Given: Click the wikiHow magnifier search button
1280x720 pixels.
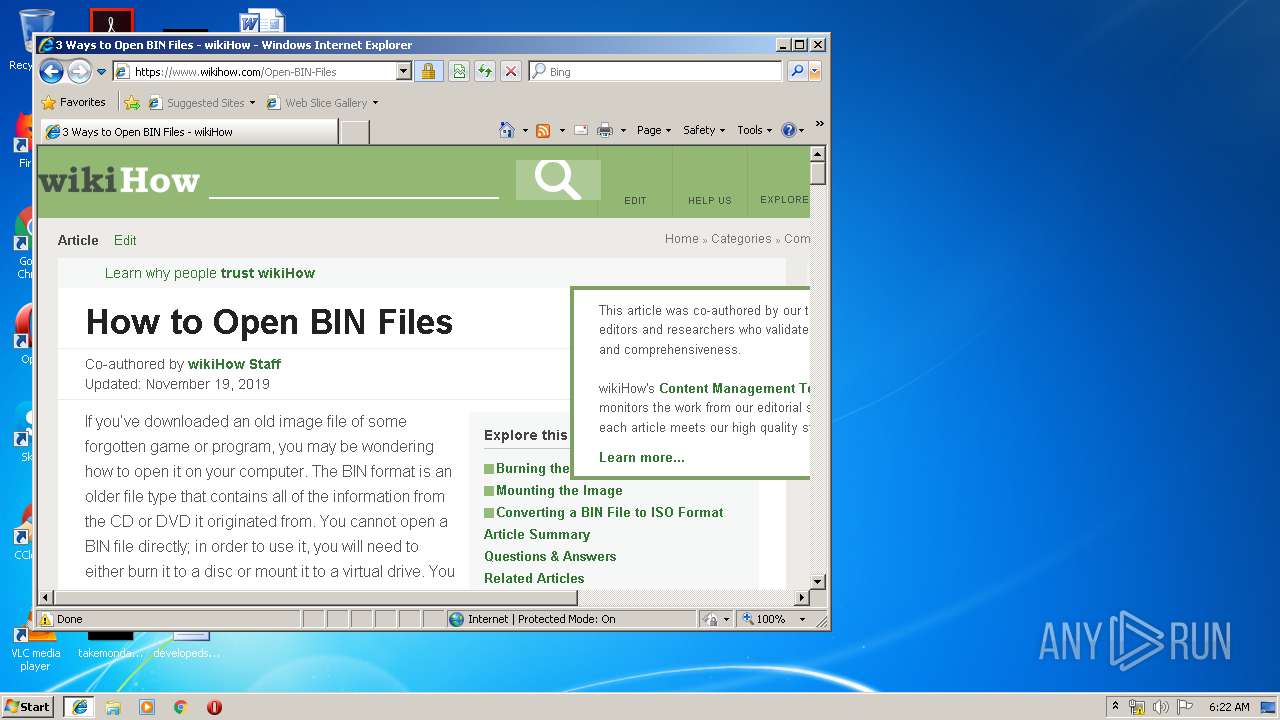Looking at the screenshot, I should pos(558,180).
